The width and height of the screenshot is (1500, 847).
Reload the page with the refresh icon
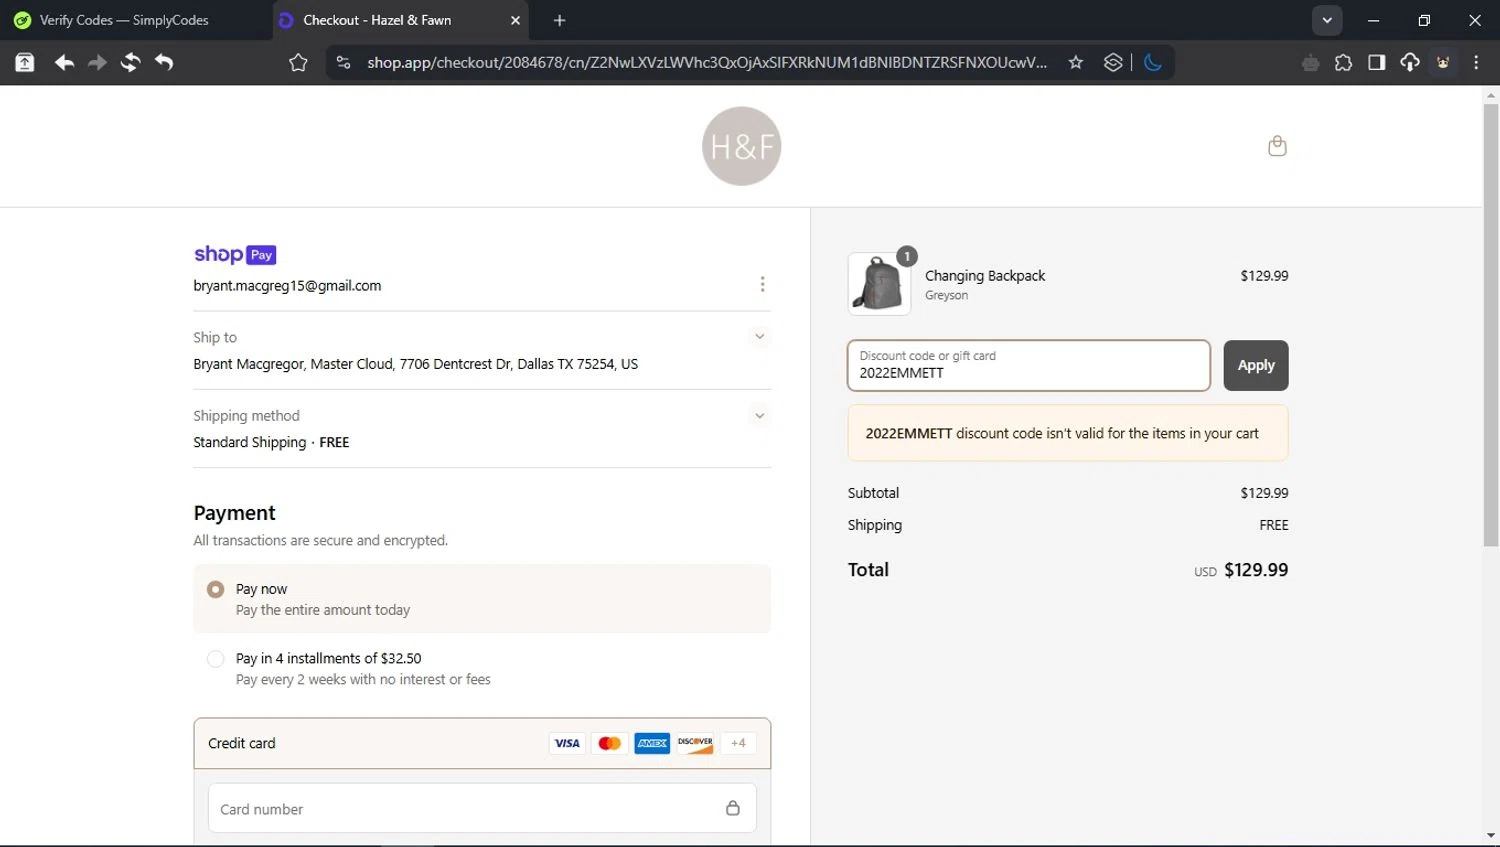(x=130, y=62)
